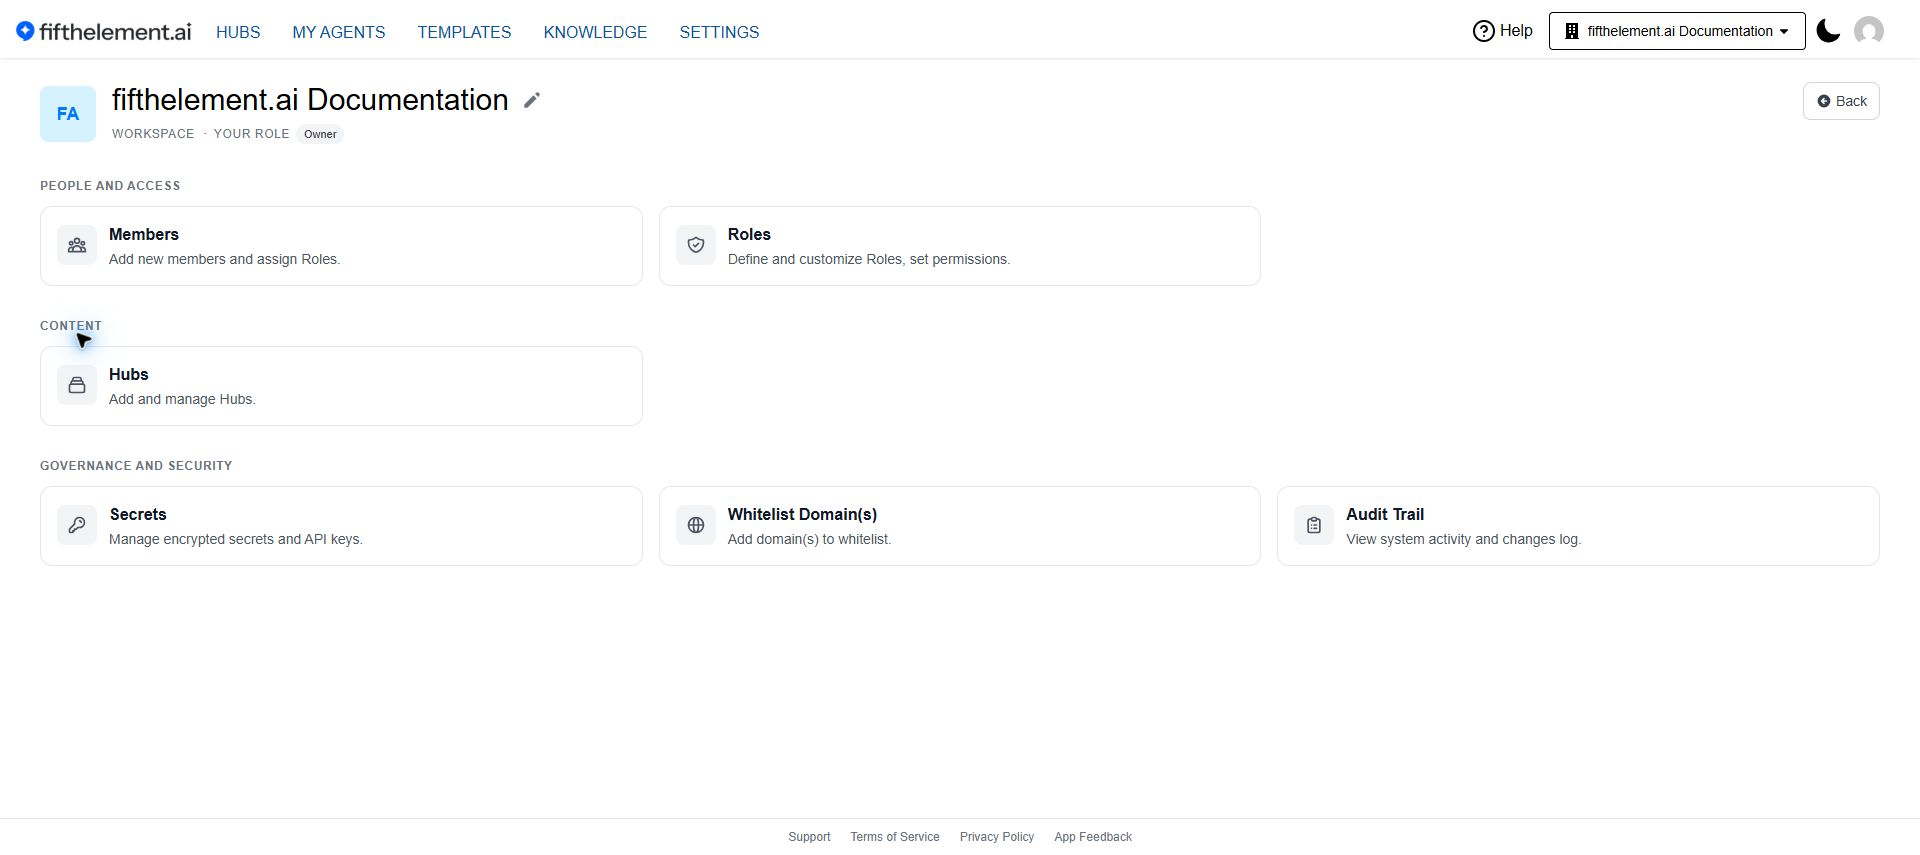Click the FA workspace avatar tile
The width and height of the screenshot is (1920, 855).
click(68, 114)
